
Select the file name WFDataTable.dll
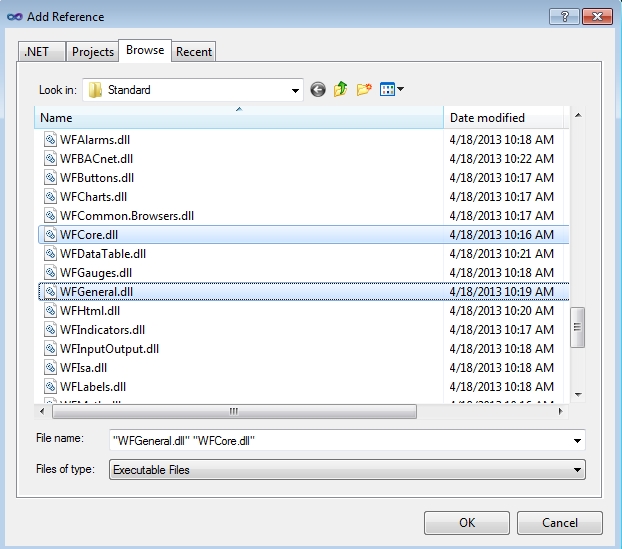(103, 254)
